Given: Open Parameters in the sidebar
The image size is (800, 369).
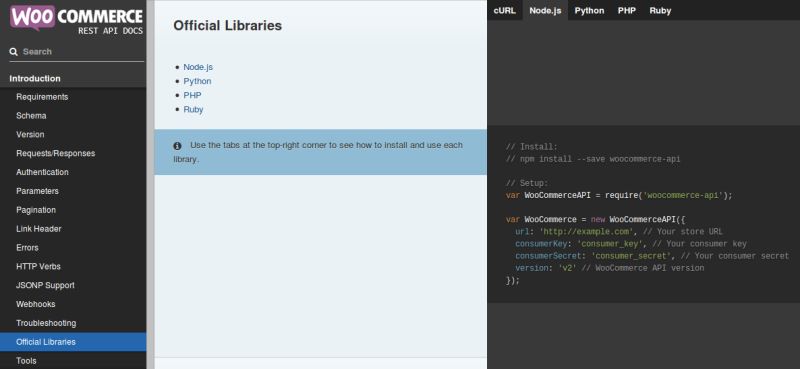Looking at the screenshot, I should tap(73, 191).
